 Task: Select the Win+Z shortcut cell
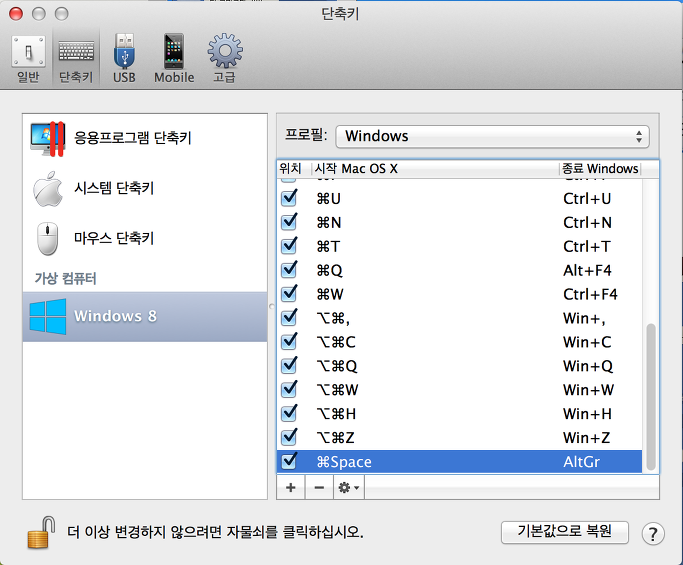coord(586,438)
